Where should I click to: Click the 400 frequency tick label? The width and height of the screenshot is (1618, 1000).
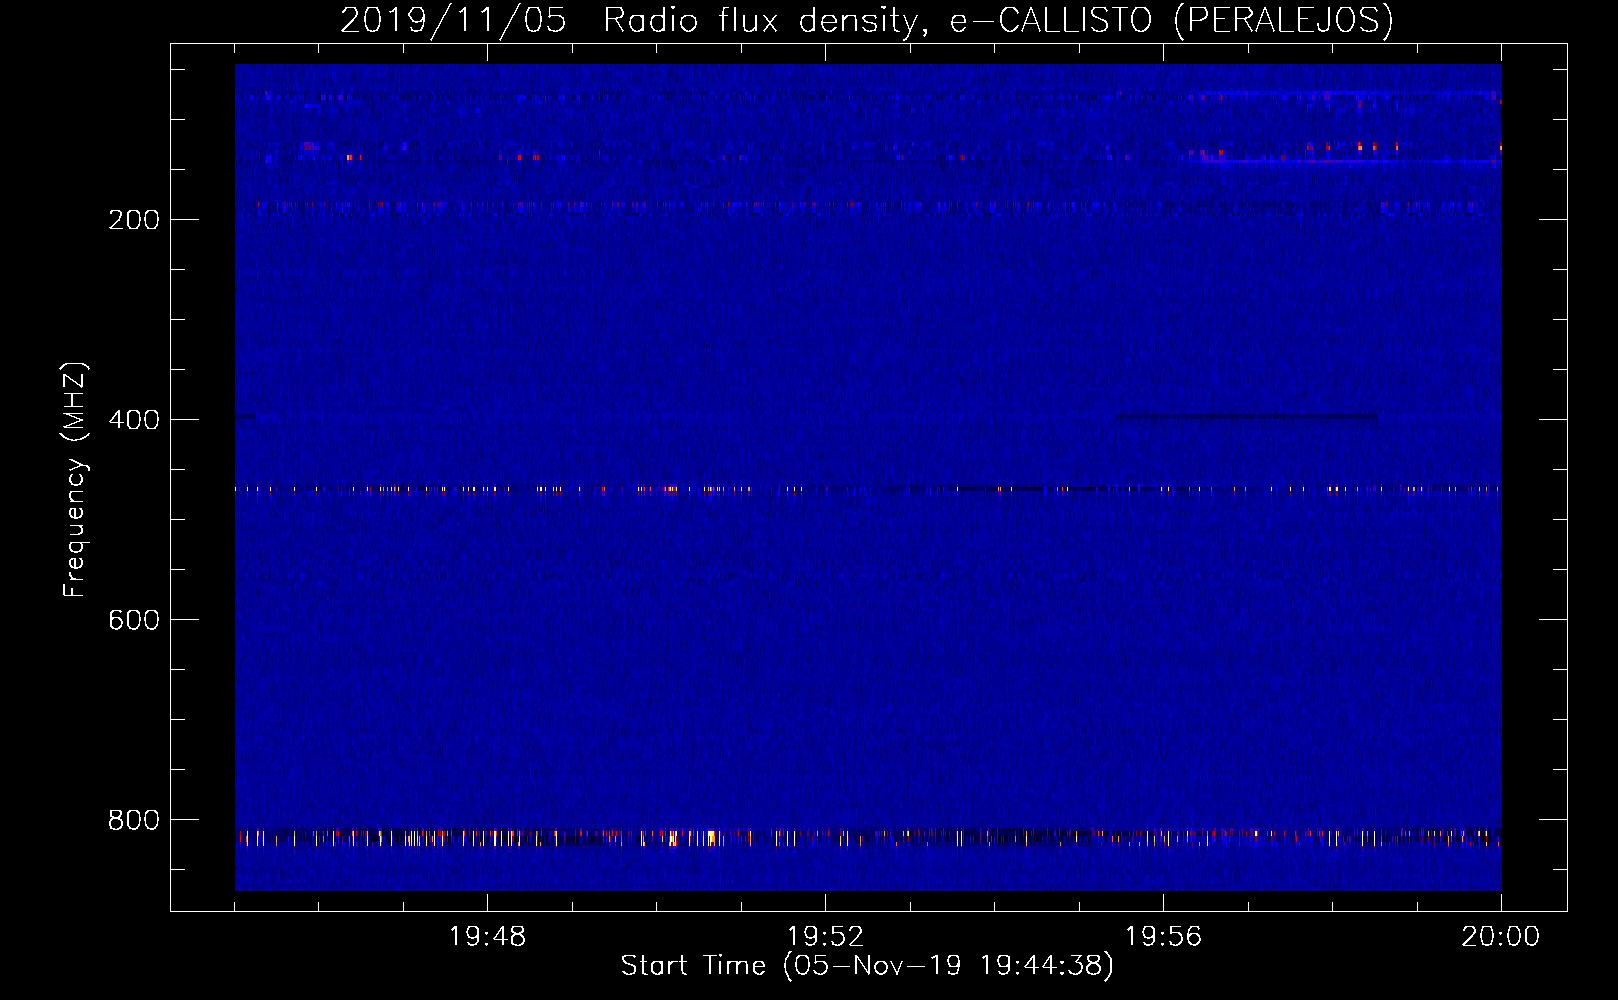pyautogui.click(x=134, y=420)
